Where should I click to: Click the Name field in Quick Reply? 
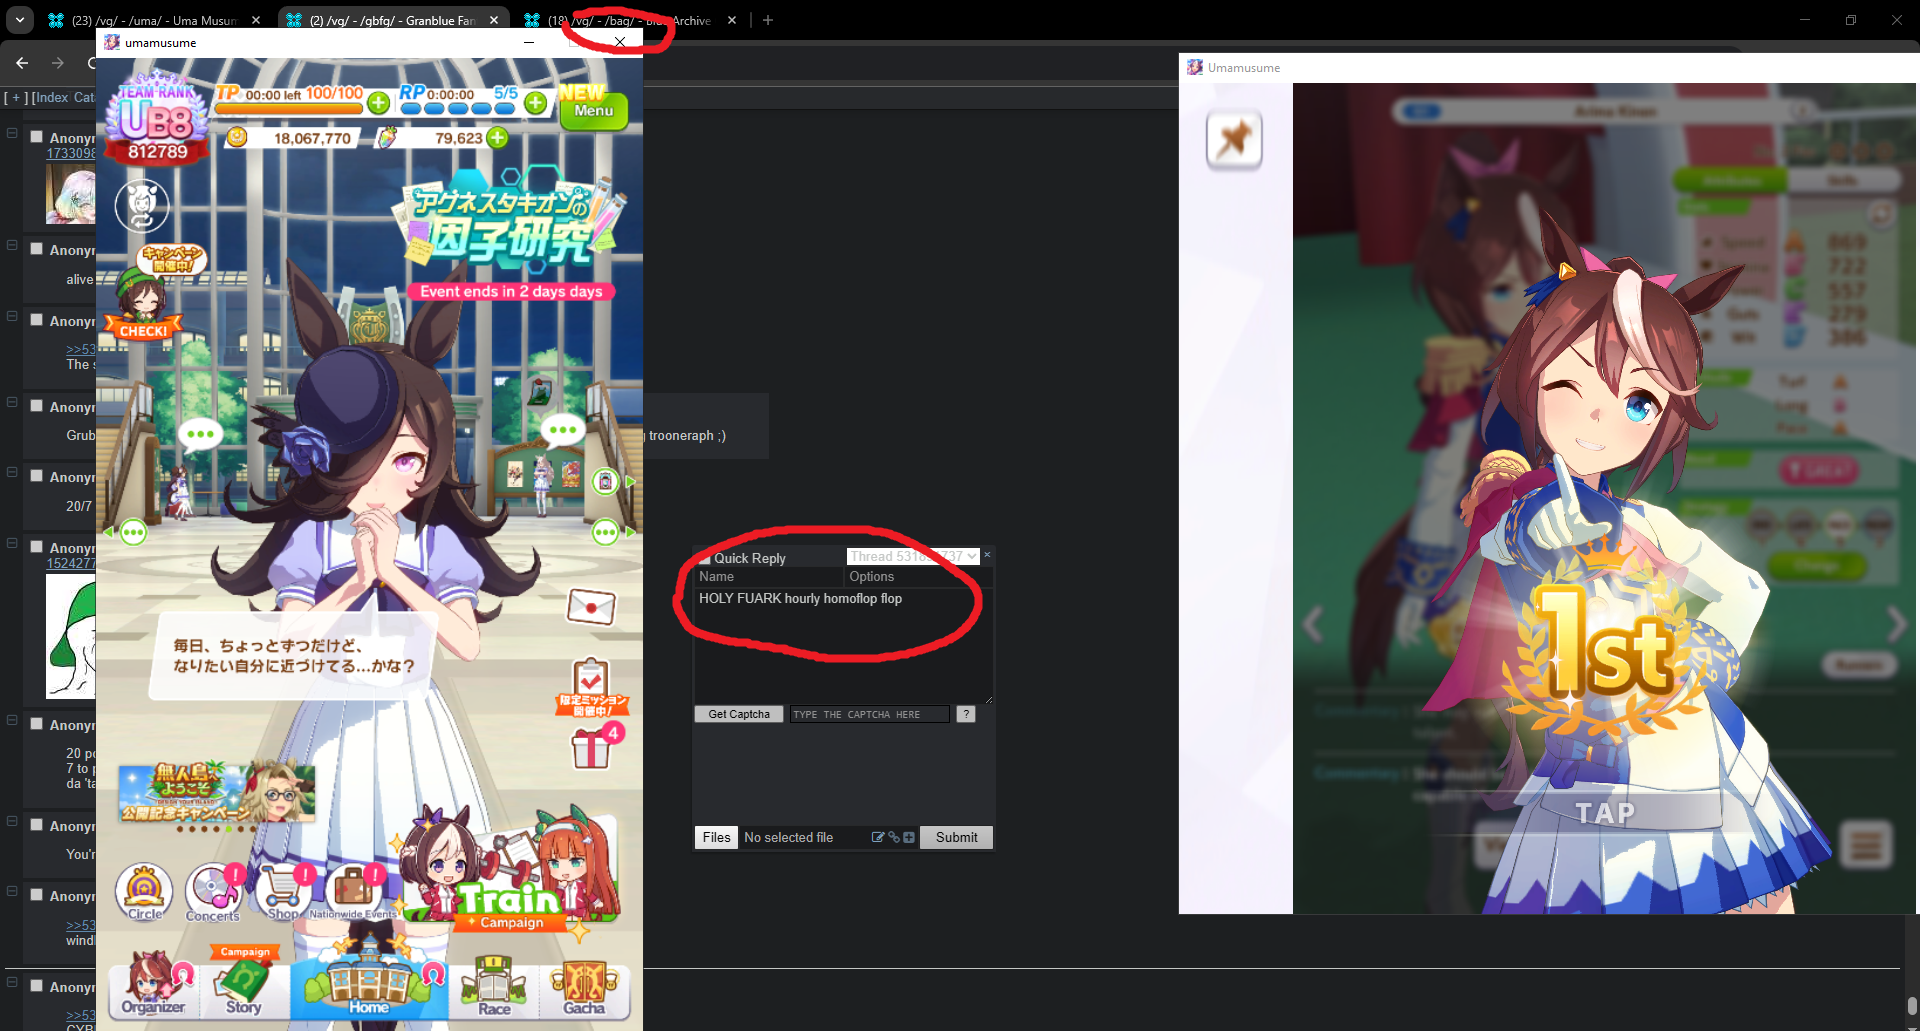[x=769, y=577]
